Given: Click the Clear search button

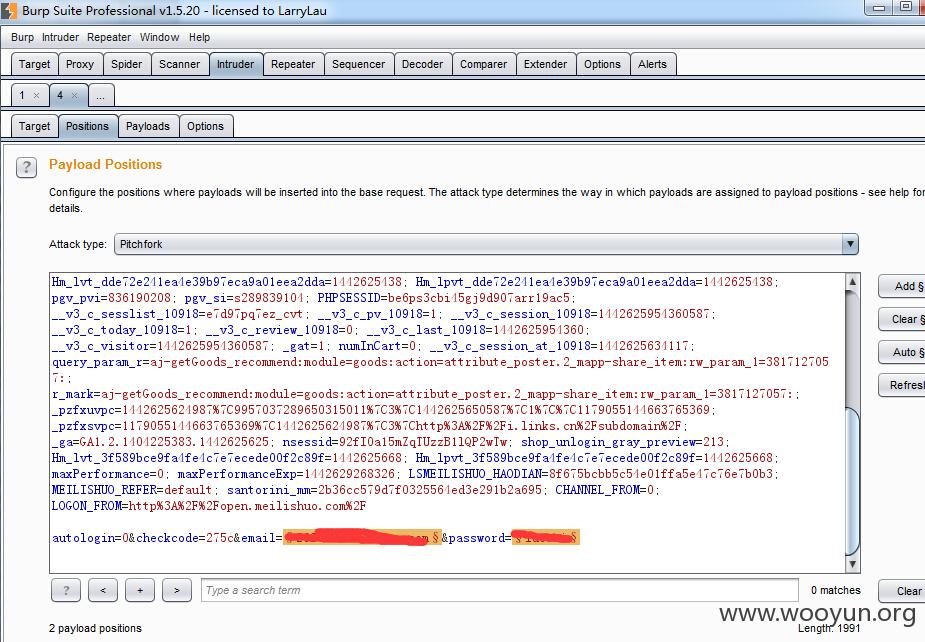Looking at the screenshot, I should click(902, 591).
